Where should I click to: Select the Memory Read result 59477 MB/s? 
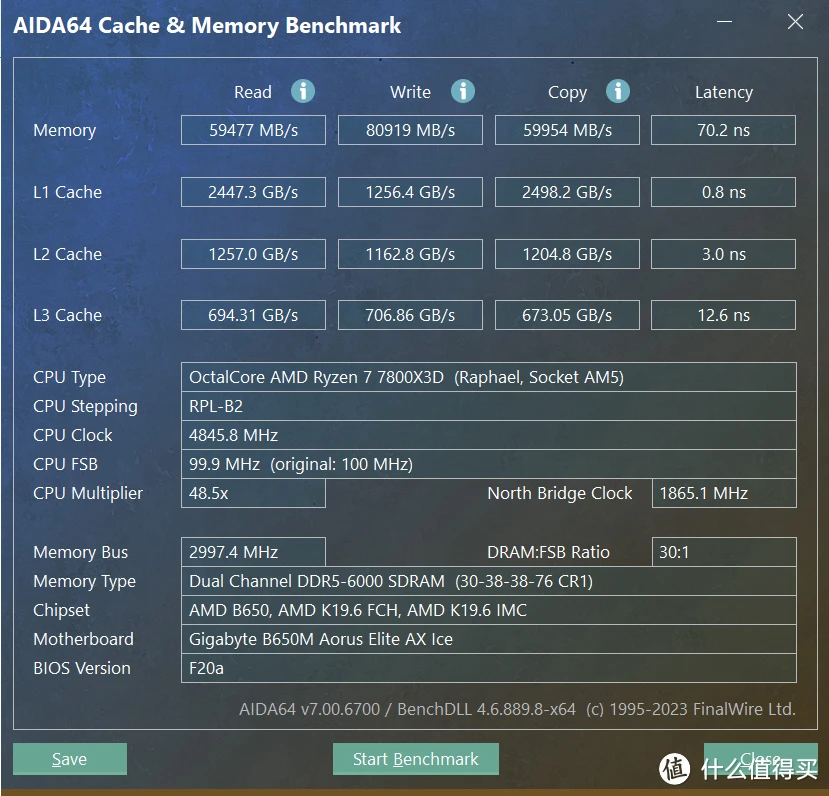[x=253, y=130]
